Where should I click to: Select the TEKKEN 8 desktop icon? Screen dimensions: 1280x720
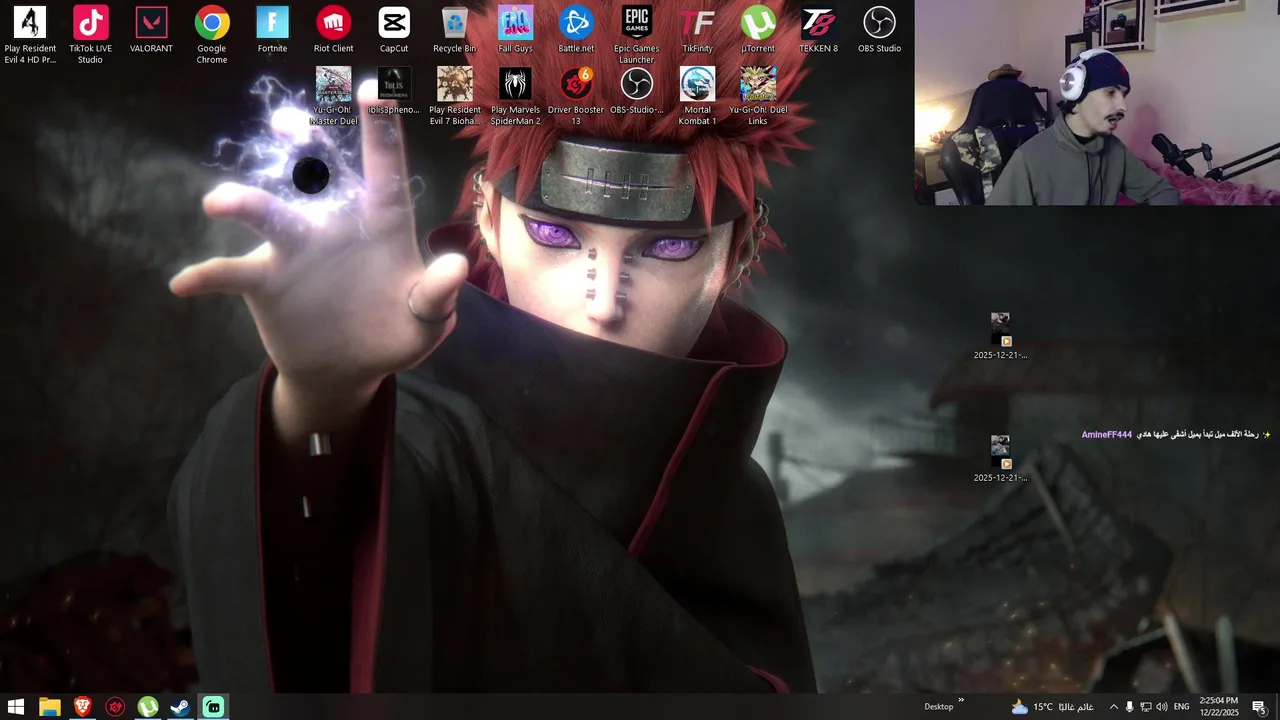(819, 30)
